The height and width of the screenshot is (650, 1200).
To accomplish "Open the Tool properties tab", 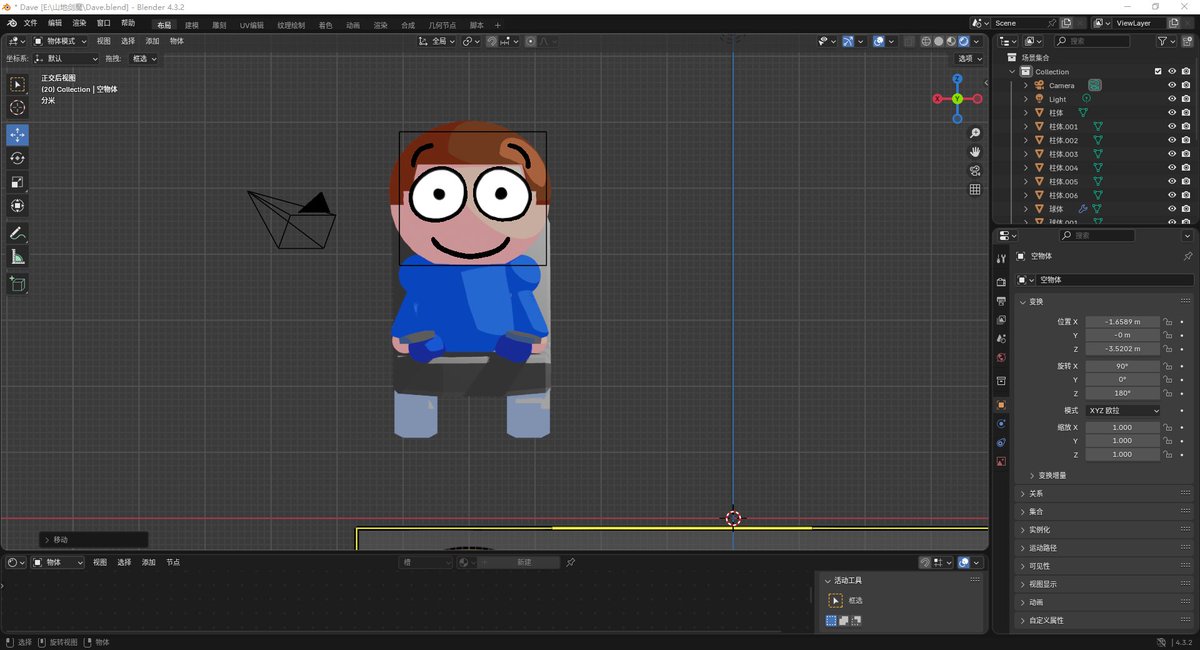I will pos(1001,258).
